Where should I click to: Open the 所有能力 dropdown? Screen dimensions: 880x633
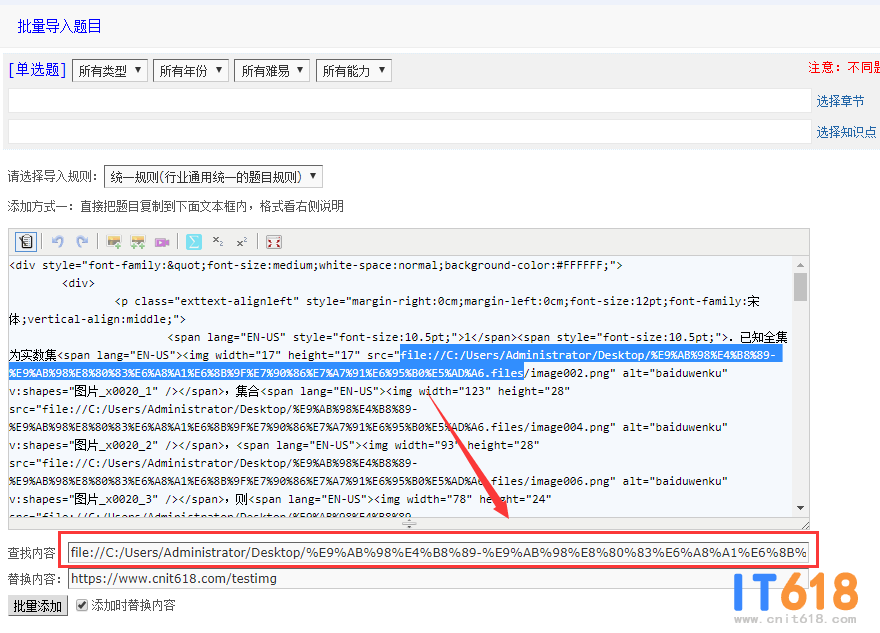pos(354,71)
